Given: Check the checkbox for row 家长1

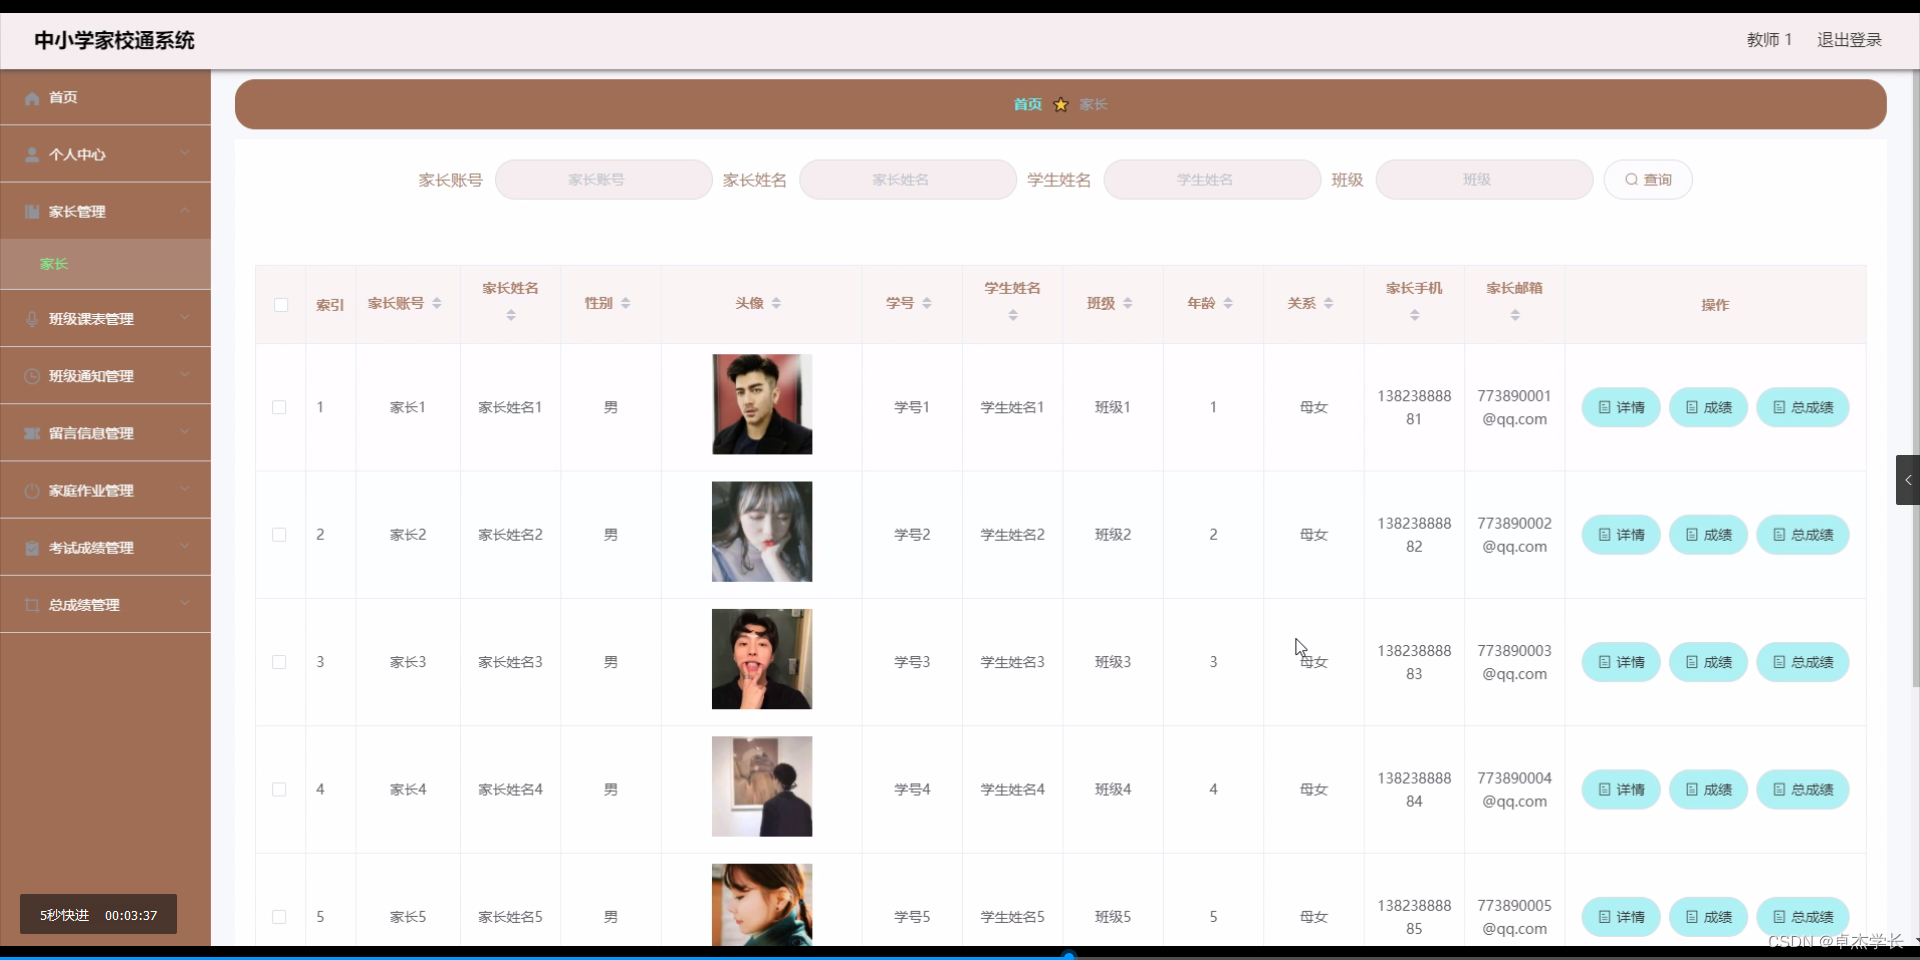Looking at the screenshot, I should [280, 407].
